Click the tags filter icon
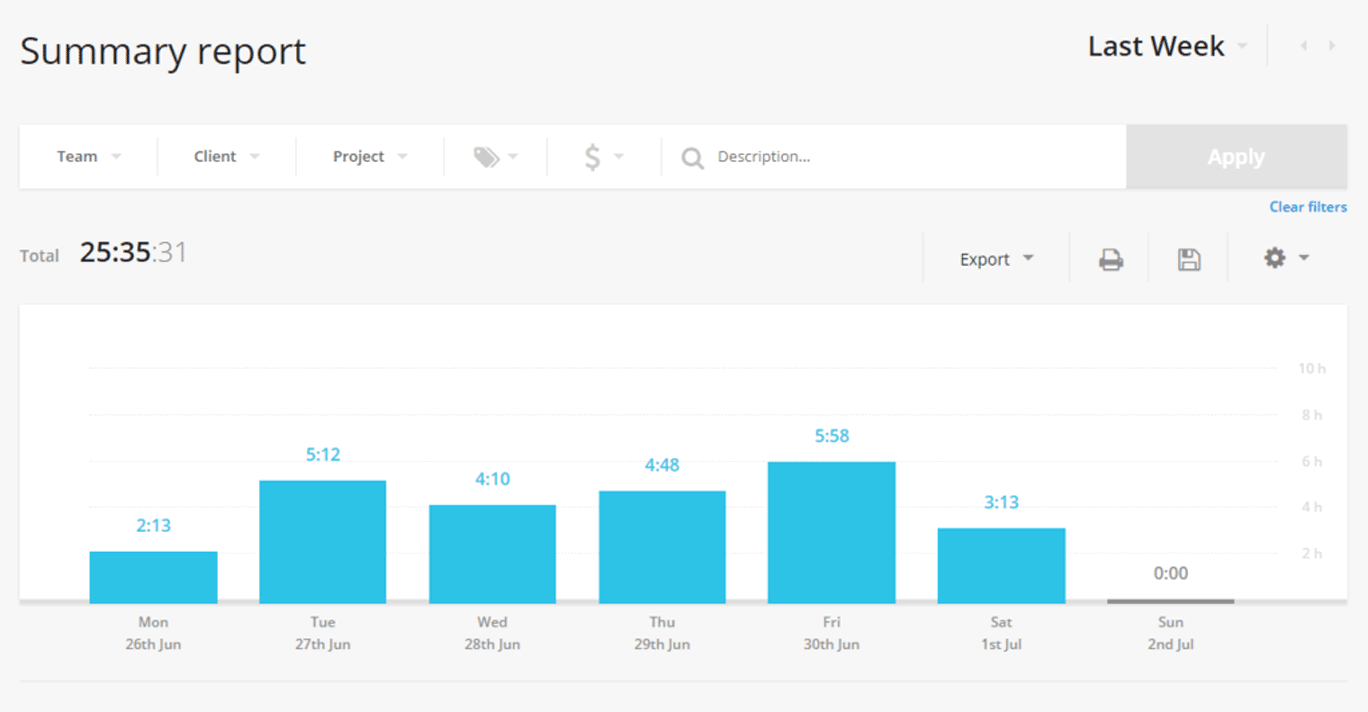 pos(487,156)
